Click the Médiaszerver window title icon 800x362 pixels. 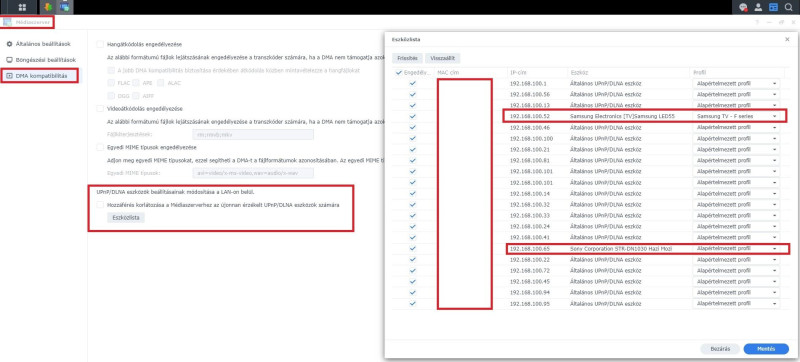[8, 22]
